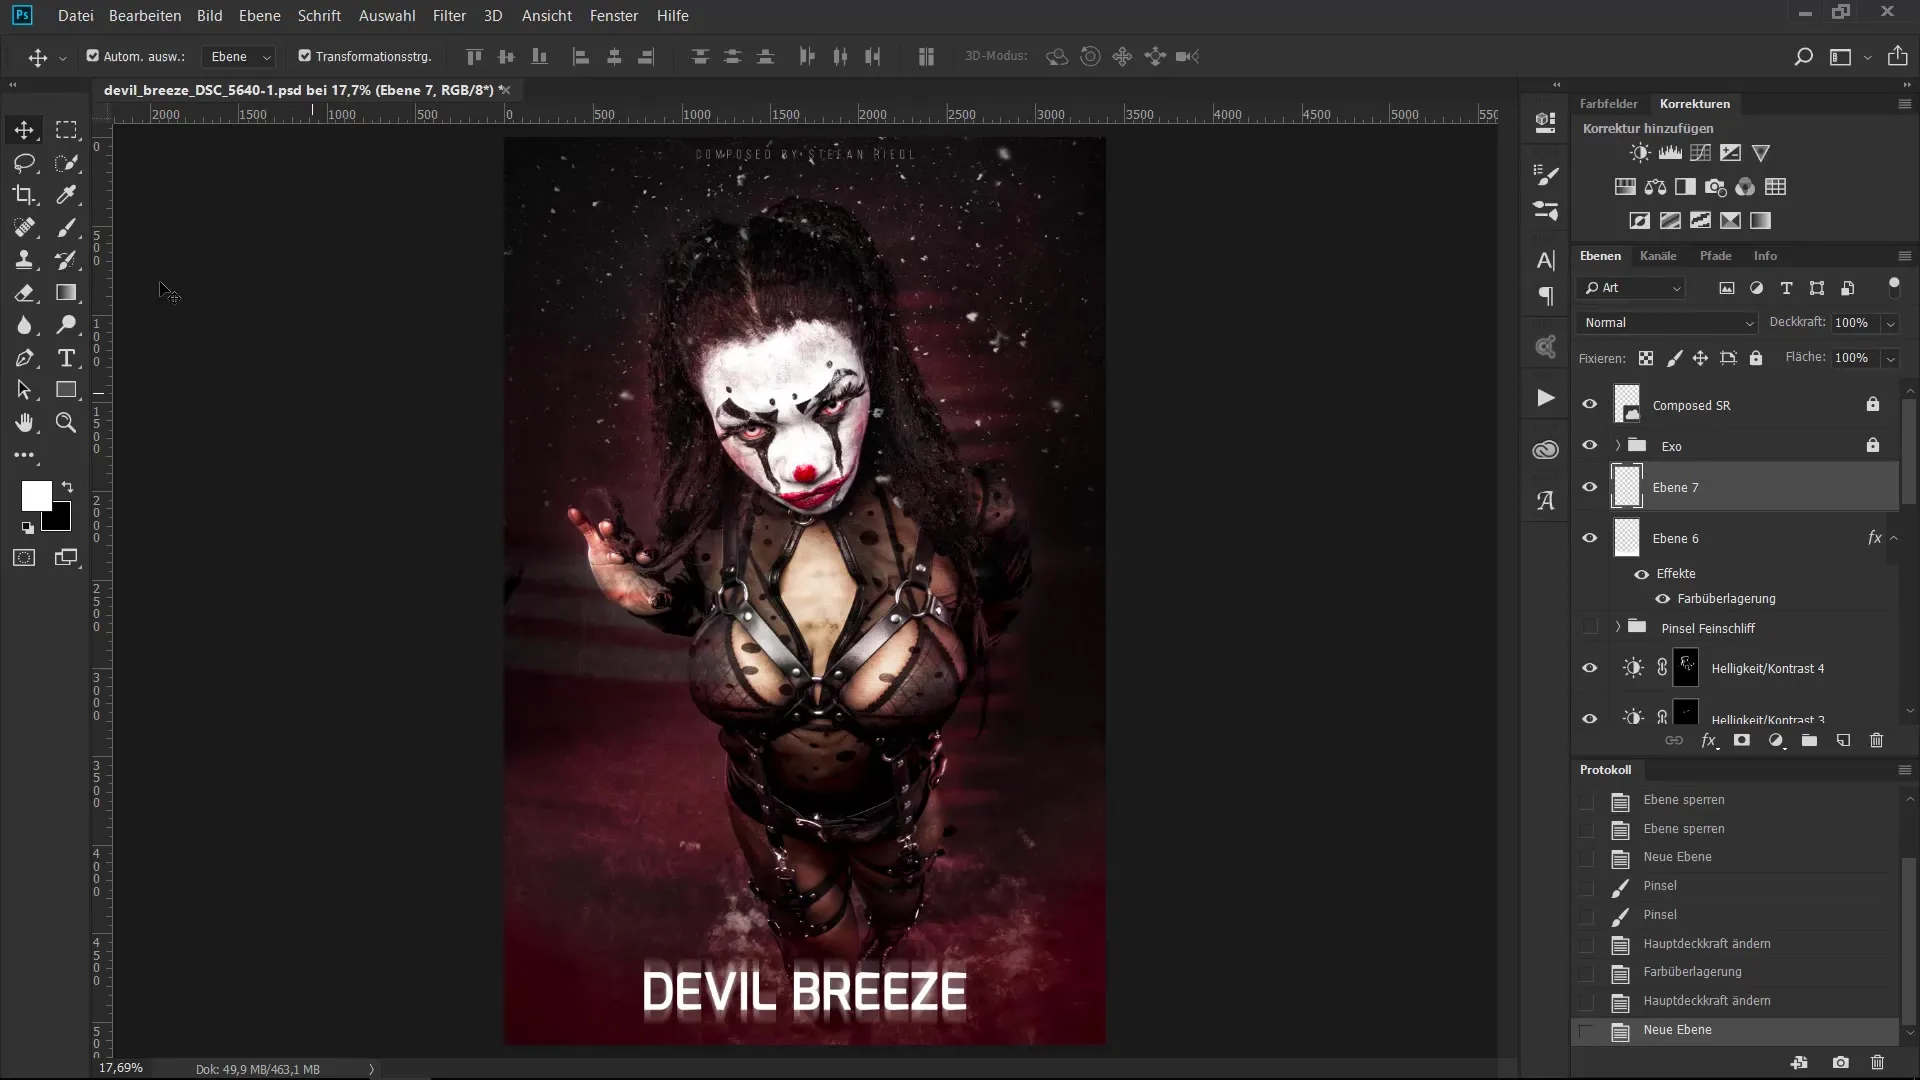Open the Art layer filter dropdown
The width and height of the screenshot is (1920, 1080).
pyautogui.click(x=1632, y=288)
